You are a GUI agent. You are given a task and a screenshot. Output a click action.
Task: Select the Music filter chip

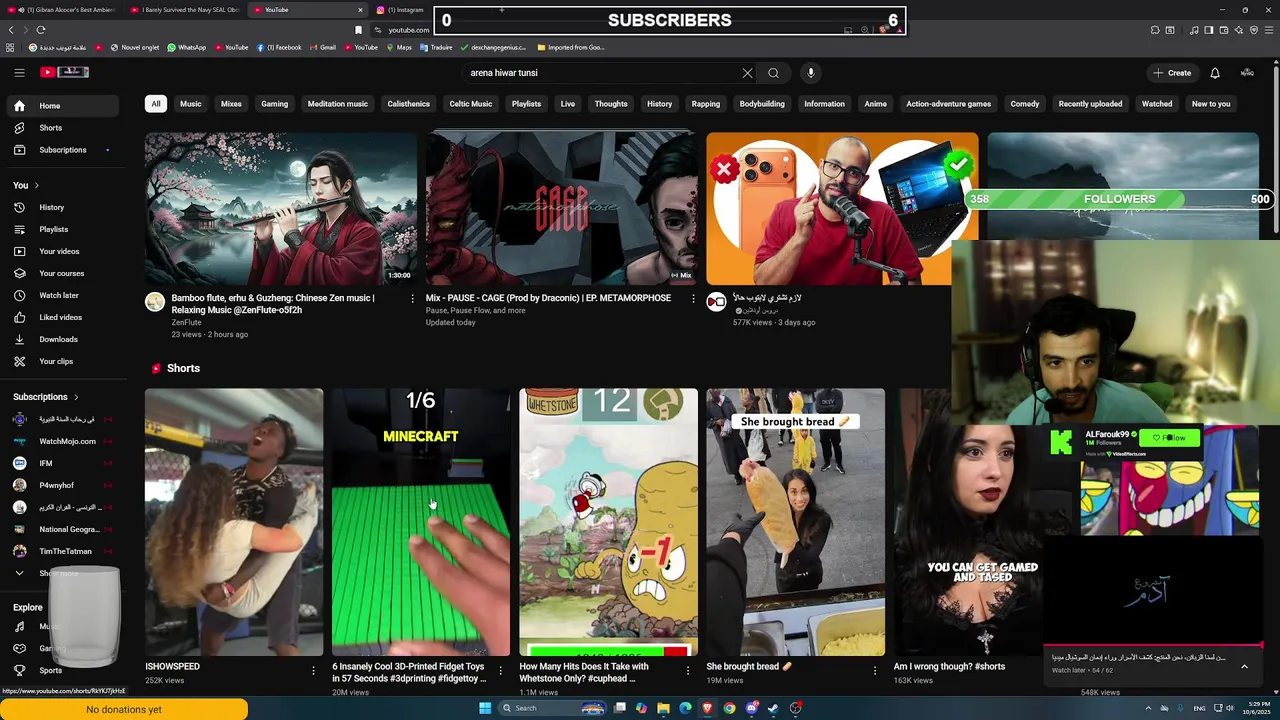click(190, 104)
